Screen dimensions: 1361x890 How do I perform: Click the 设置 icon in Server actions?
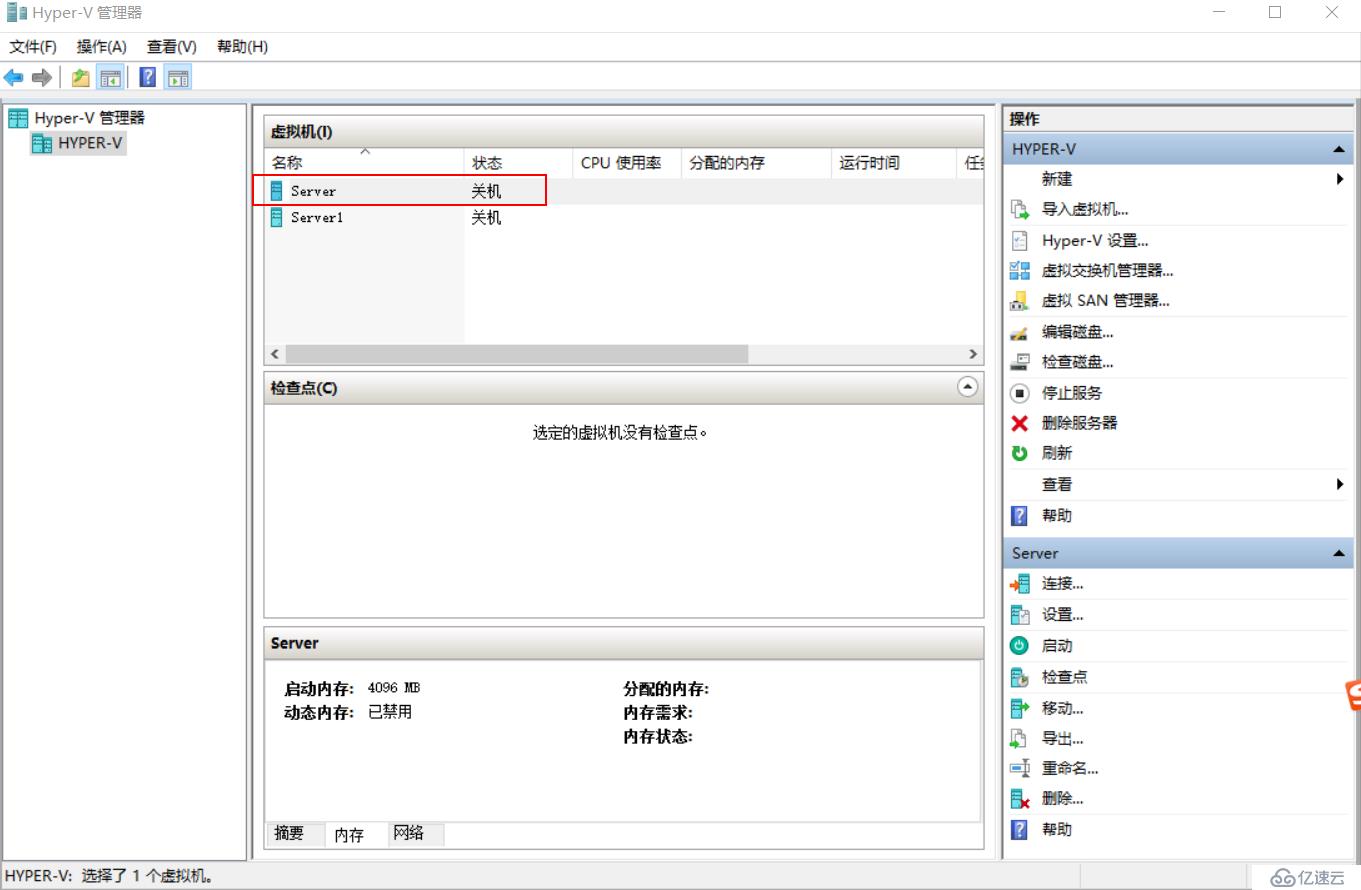tap(1020, 615)
